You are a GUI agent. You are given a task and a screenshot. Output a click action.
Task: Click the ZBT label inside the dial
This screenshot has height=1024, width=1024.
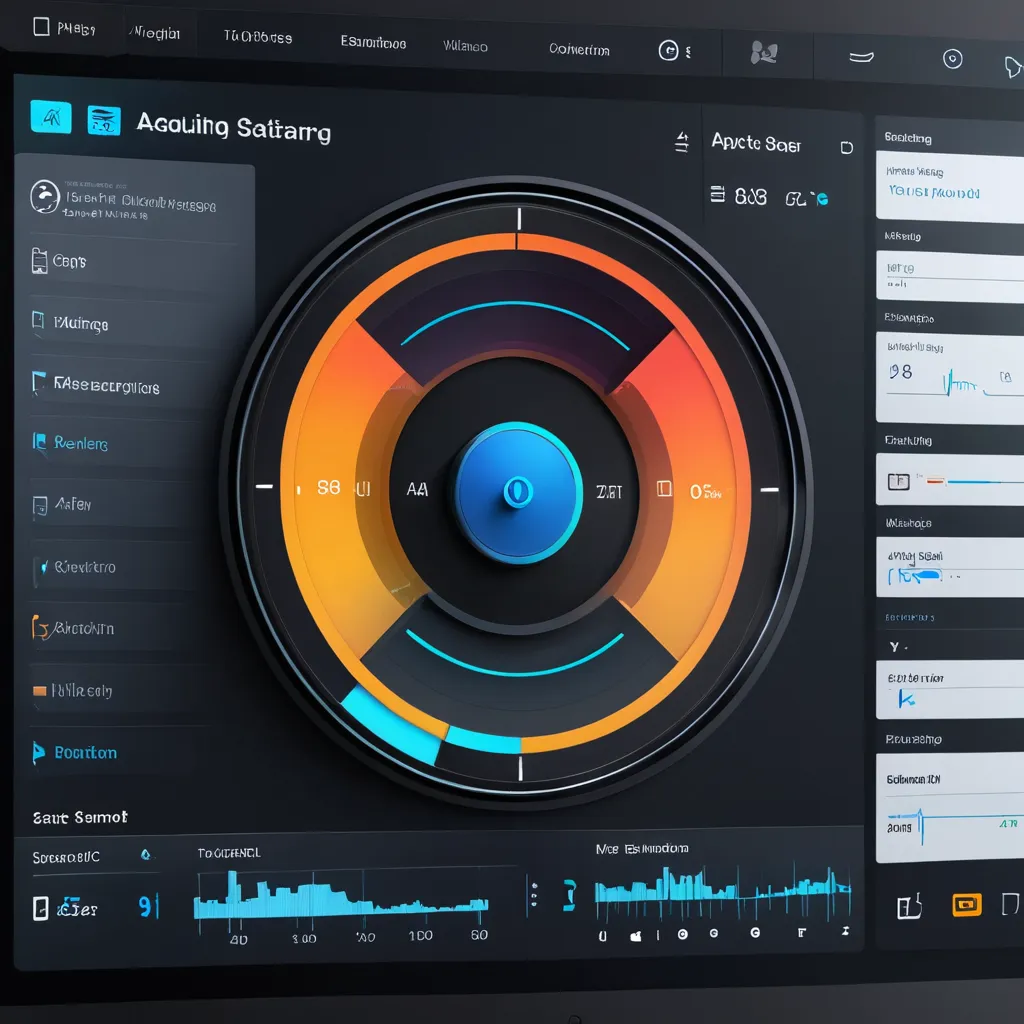click(609, 492)
